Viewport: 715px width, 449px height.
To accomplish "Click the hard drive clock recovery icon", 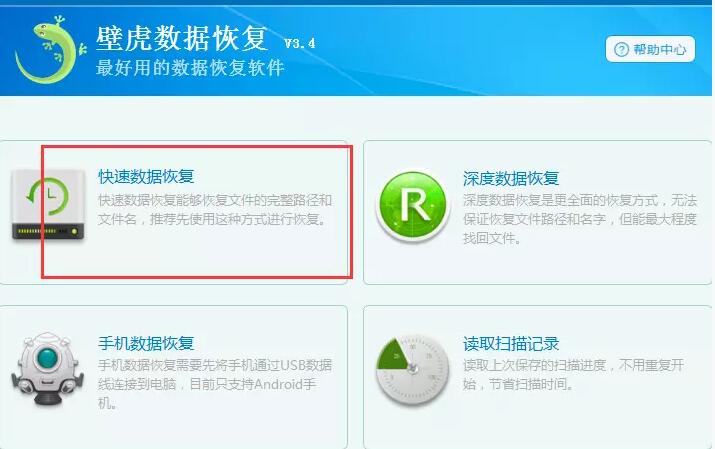I will point(48,205).
